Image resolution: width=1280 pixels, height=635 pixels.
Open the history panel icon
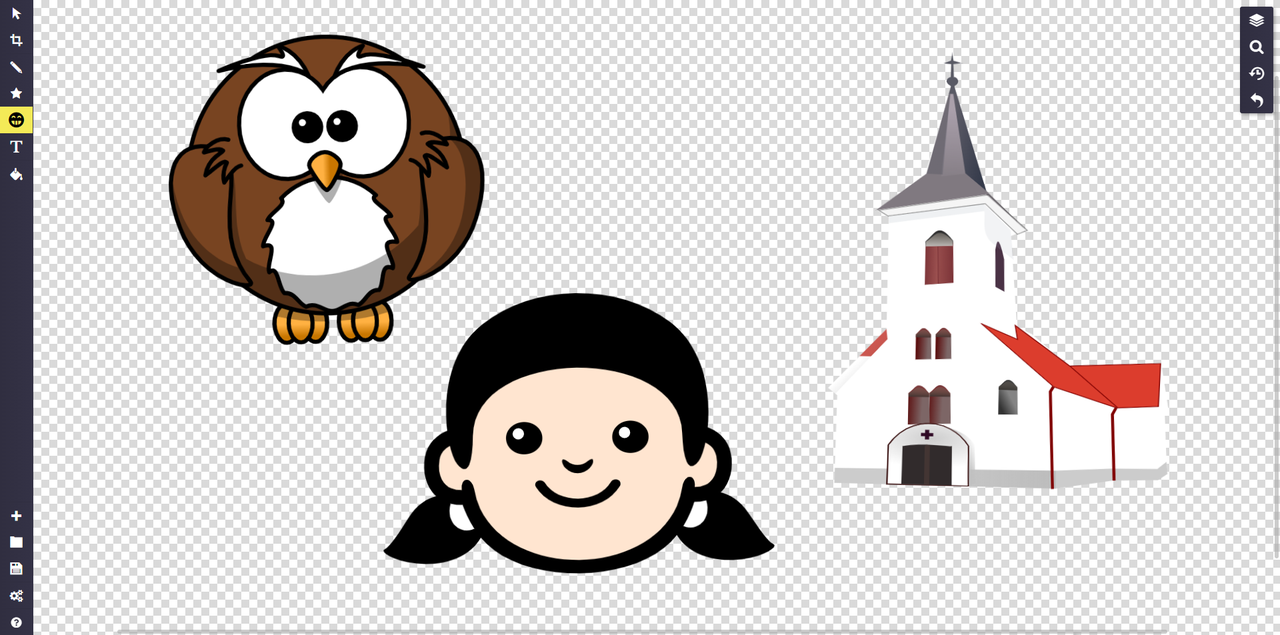[x=1257, y=74]
